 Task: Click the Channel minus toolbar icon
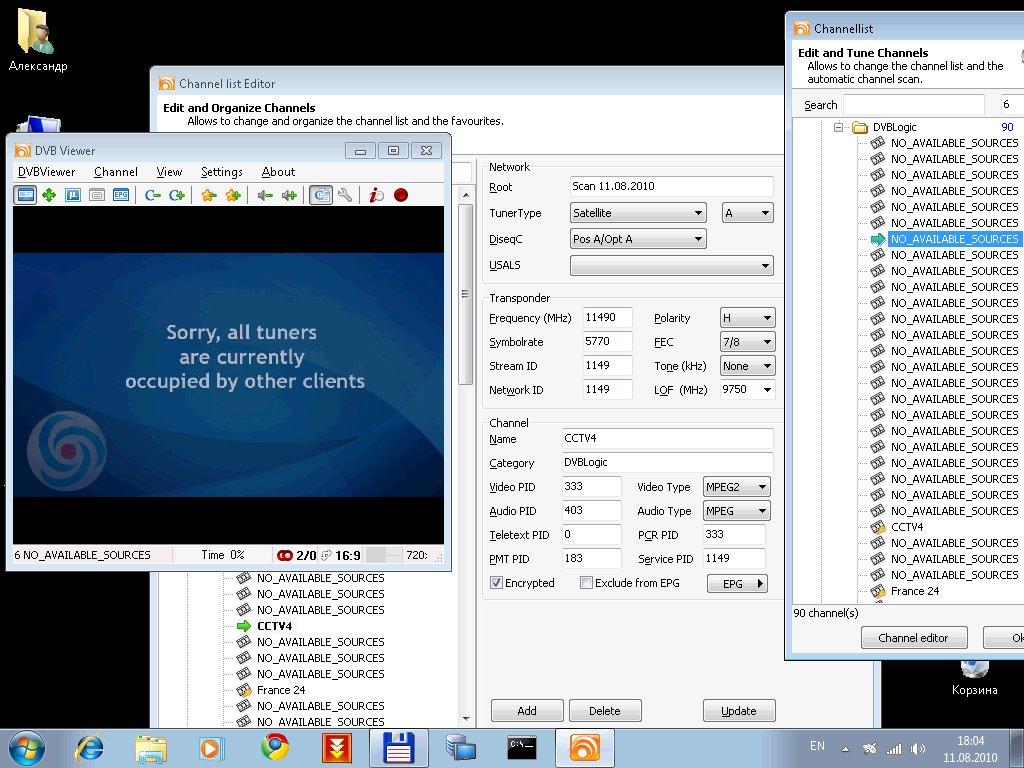153,196
